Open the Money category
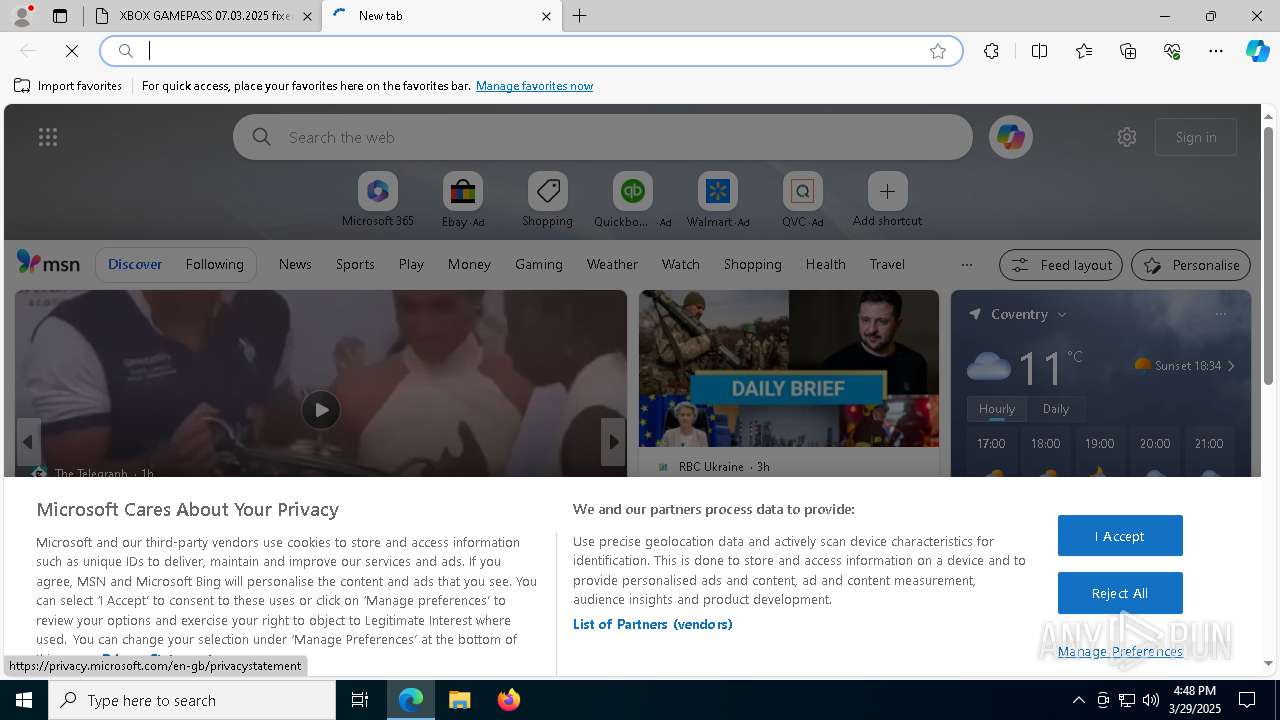Screen dimensions: 1280x720 (469, 264)
